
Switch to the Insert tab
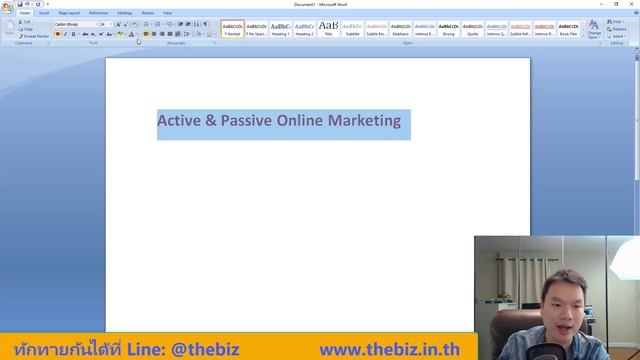tap(44, 13)
